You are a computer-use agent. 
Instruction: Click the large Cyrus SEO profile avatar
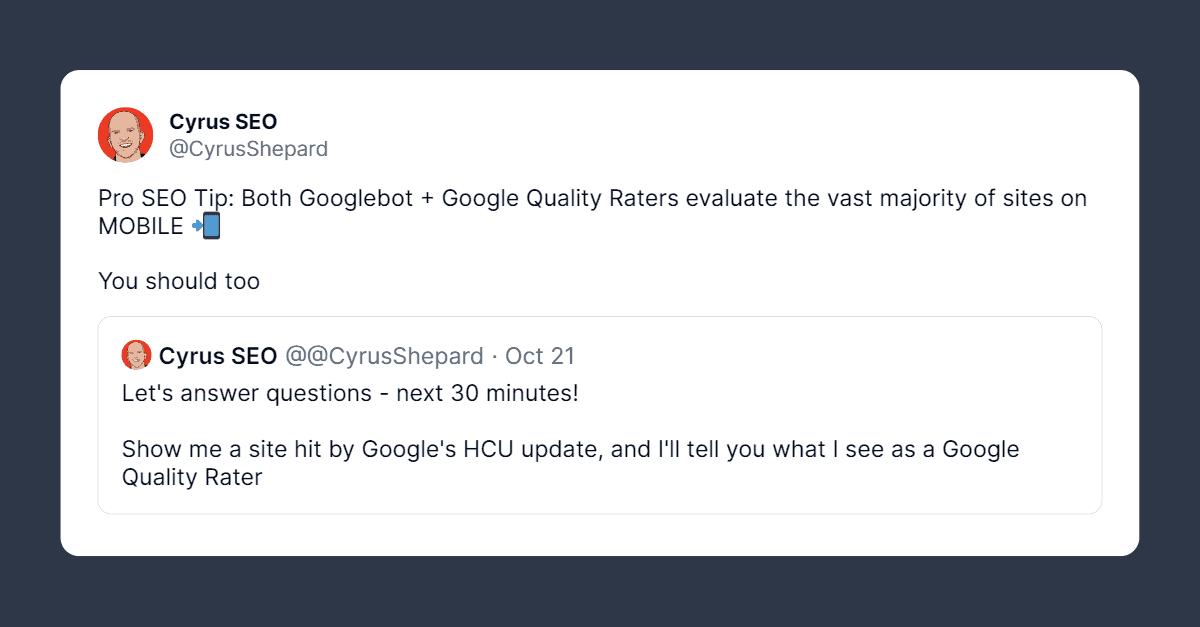pyautogui.click(x=125, y=135)
